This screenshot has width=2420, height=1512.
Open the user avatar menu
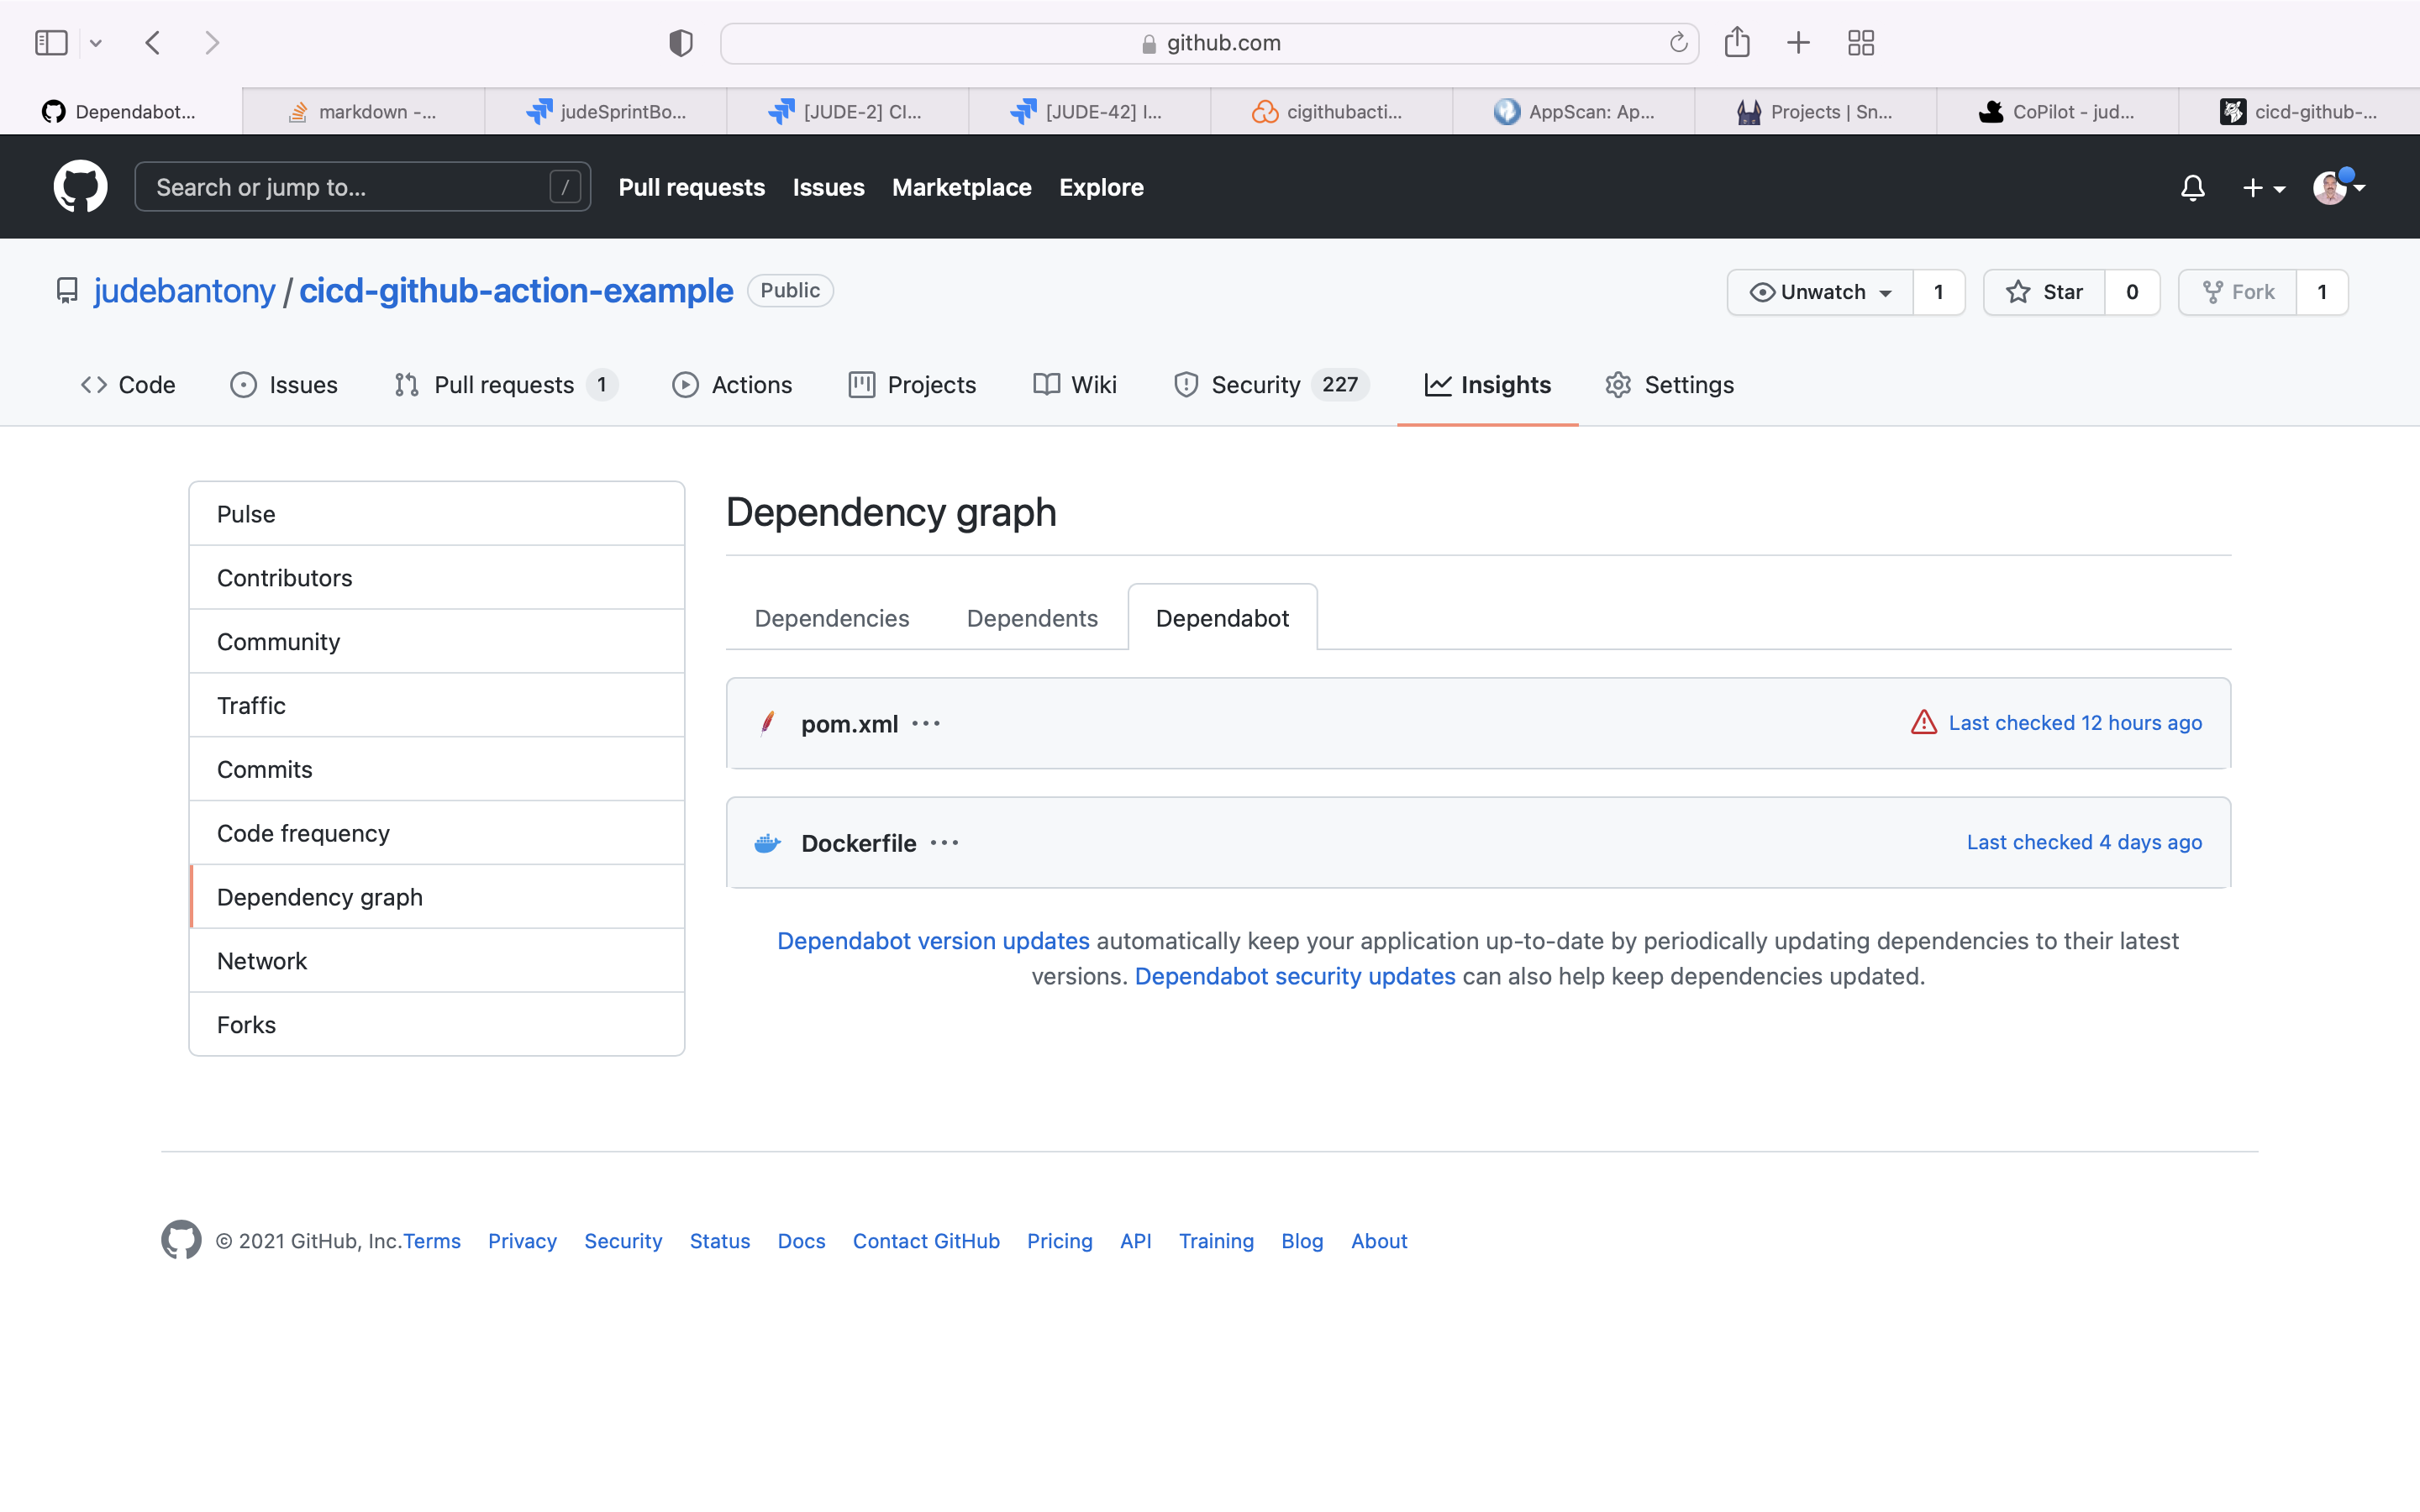pos(2338,187)
